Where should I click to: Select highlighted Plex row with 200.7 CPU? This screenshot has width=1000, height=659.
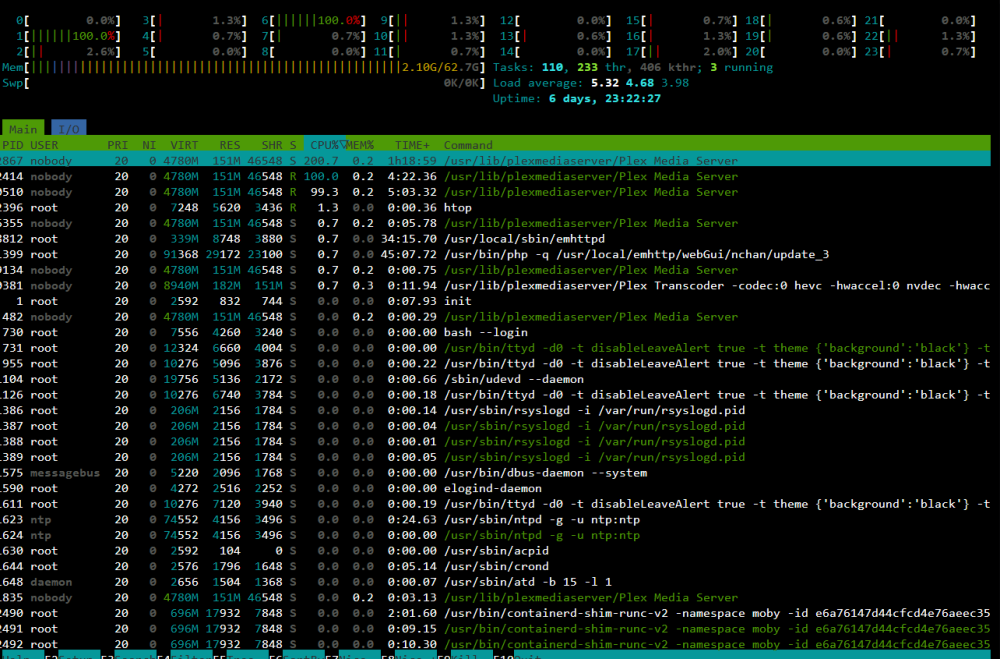tap(496, 161)
